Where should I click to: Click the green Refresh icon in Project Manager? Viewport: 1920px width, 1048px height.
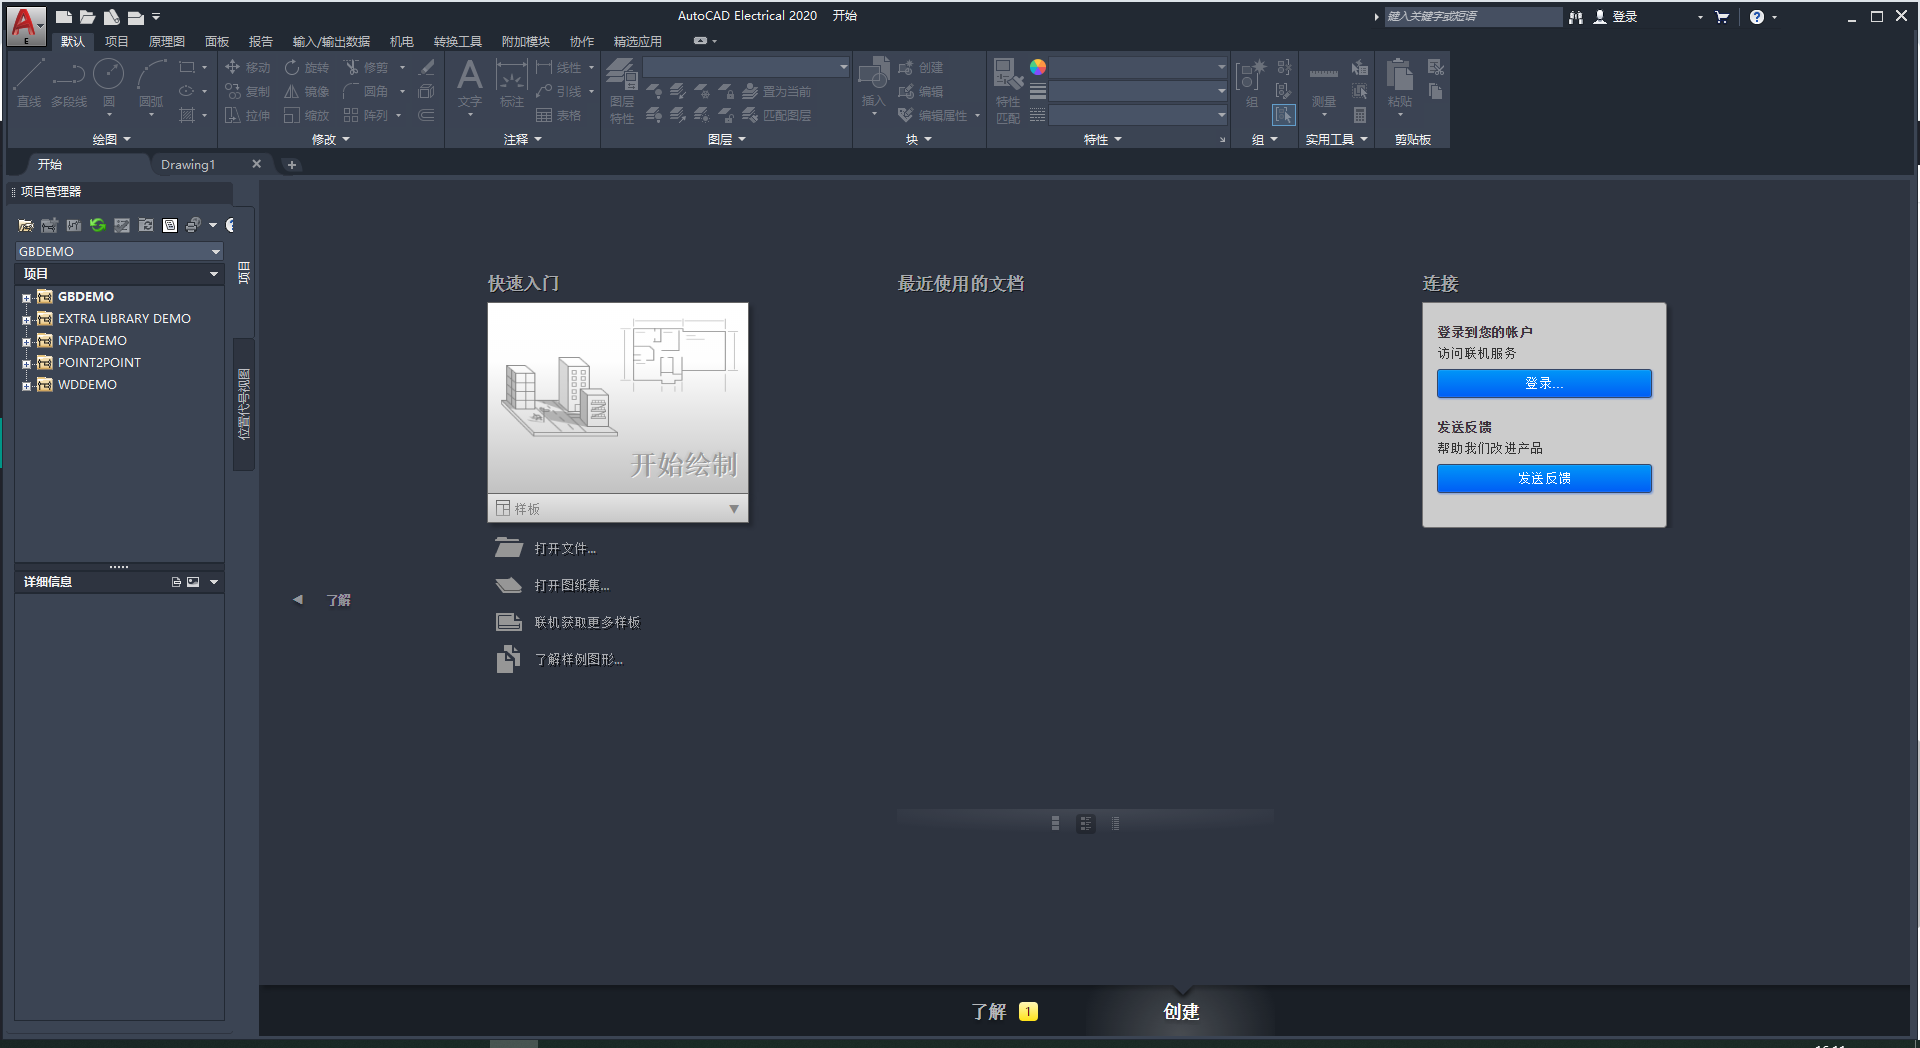coord(97,225)
